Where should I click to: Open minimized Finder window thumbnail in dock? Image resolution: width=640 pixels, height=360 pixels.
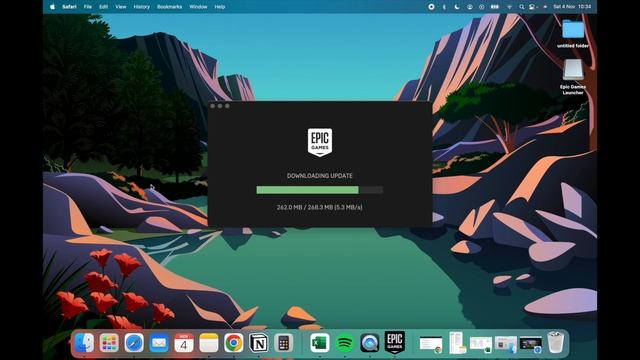(506, 344)
